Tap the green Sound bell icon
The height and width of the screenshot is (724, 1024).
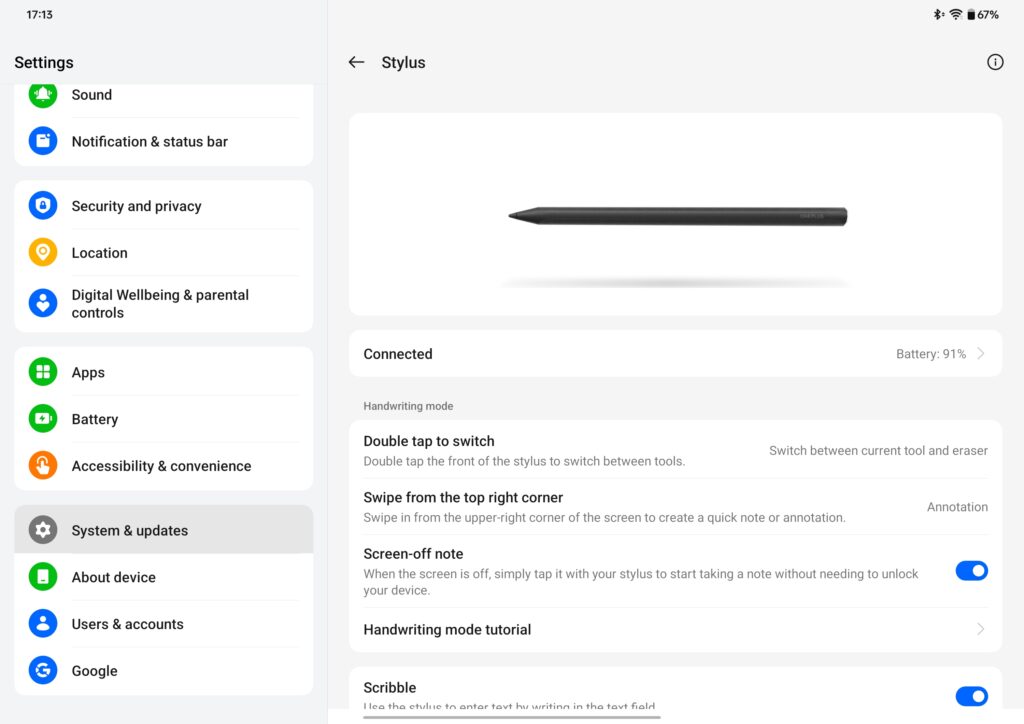[x=42, y=95]
